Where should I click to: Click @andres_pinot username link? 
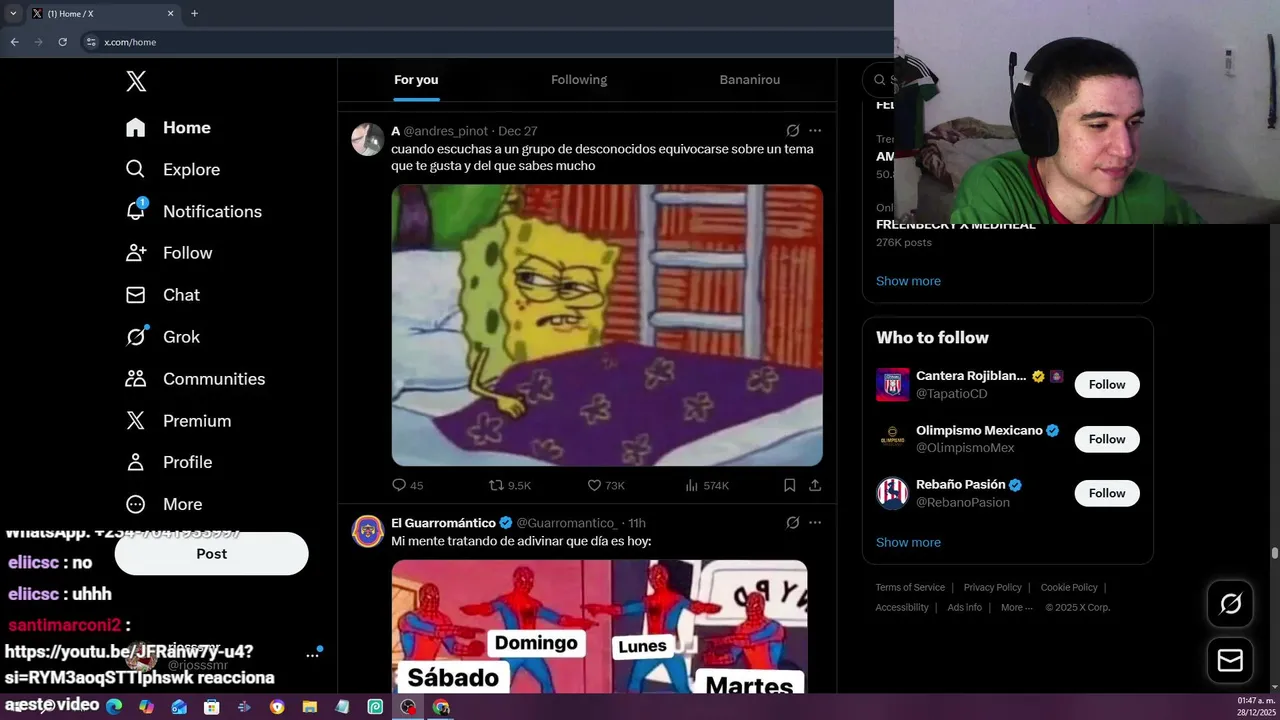(x=446, y=131)
